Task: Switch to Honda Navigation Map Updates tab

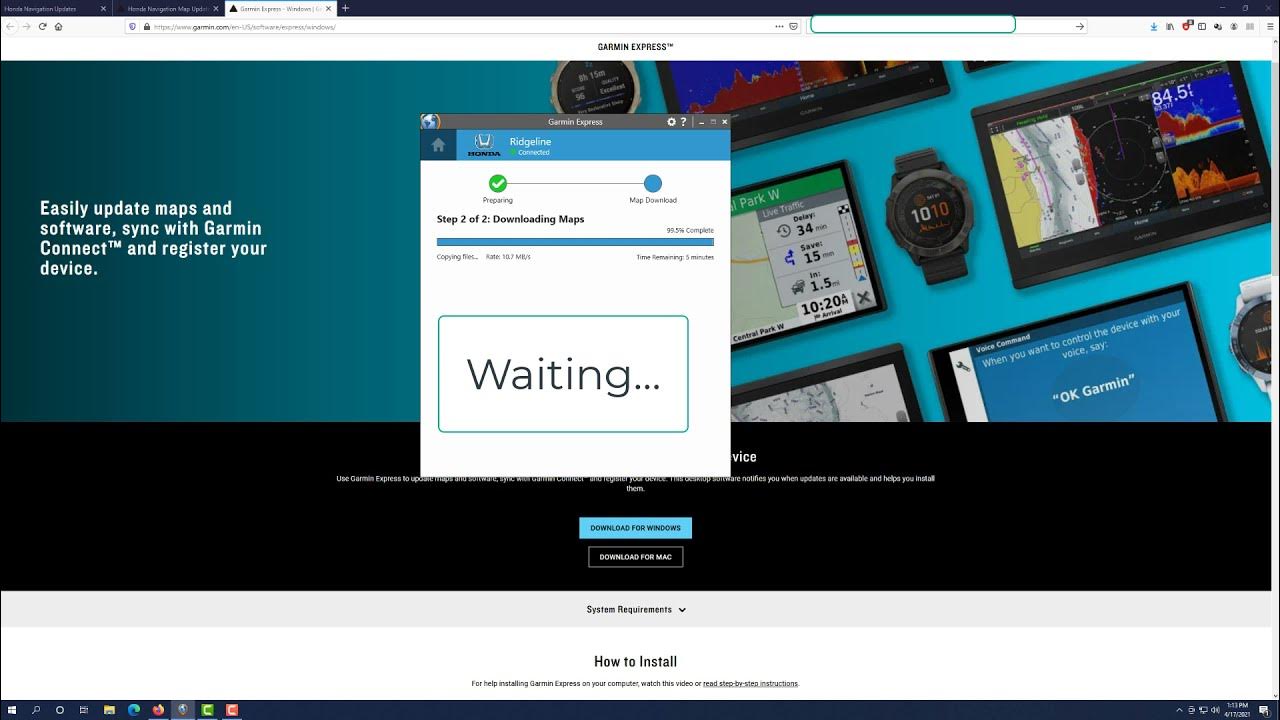Action: (169, 8)
